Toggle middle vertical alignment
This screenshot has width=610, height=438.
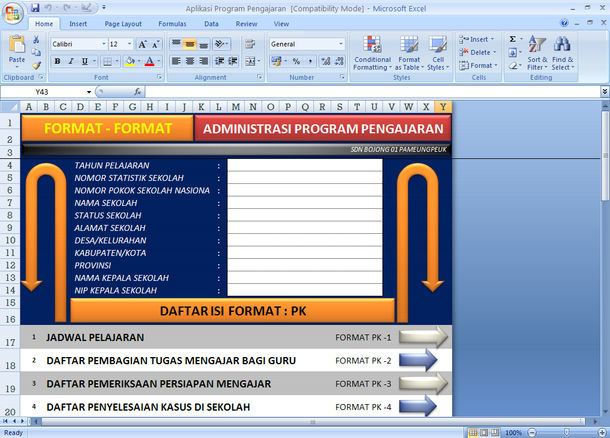(x=190, y=44)
